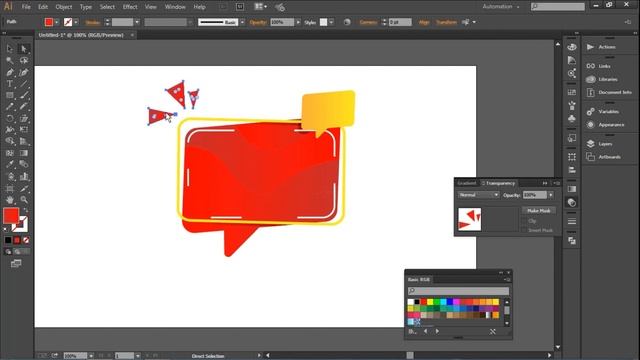Open the blending mode Normal dropdown
This screenshot has width=640, height=360.
coord(478,195)
